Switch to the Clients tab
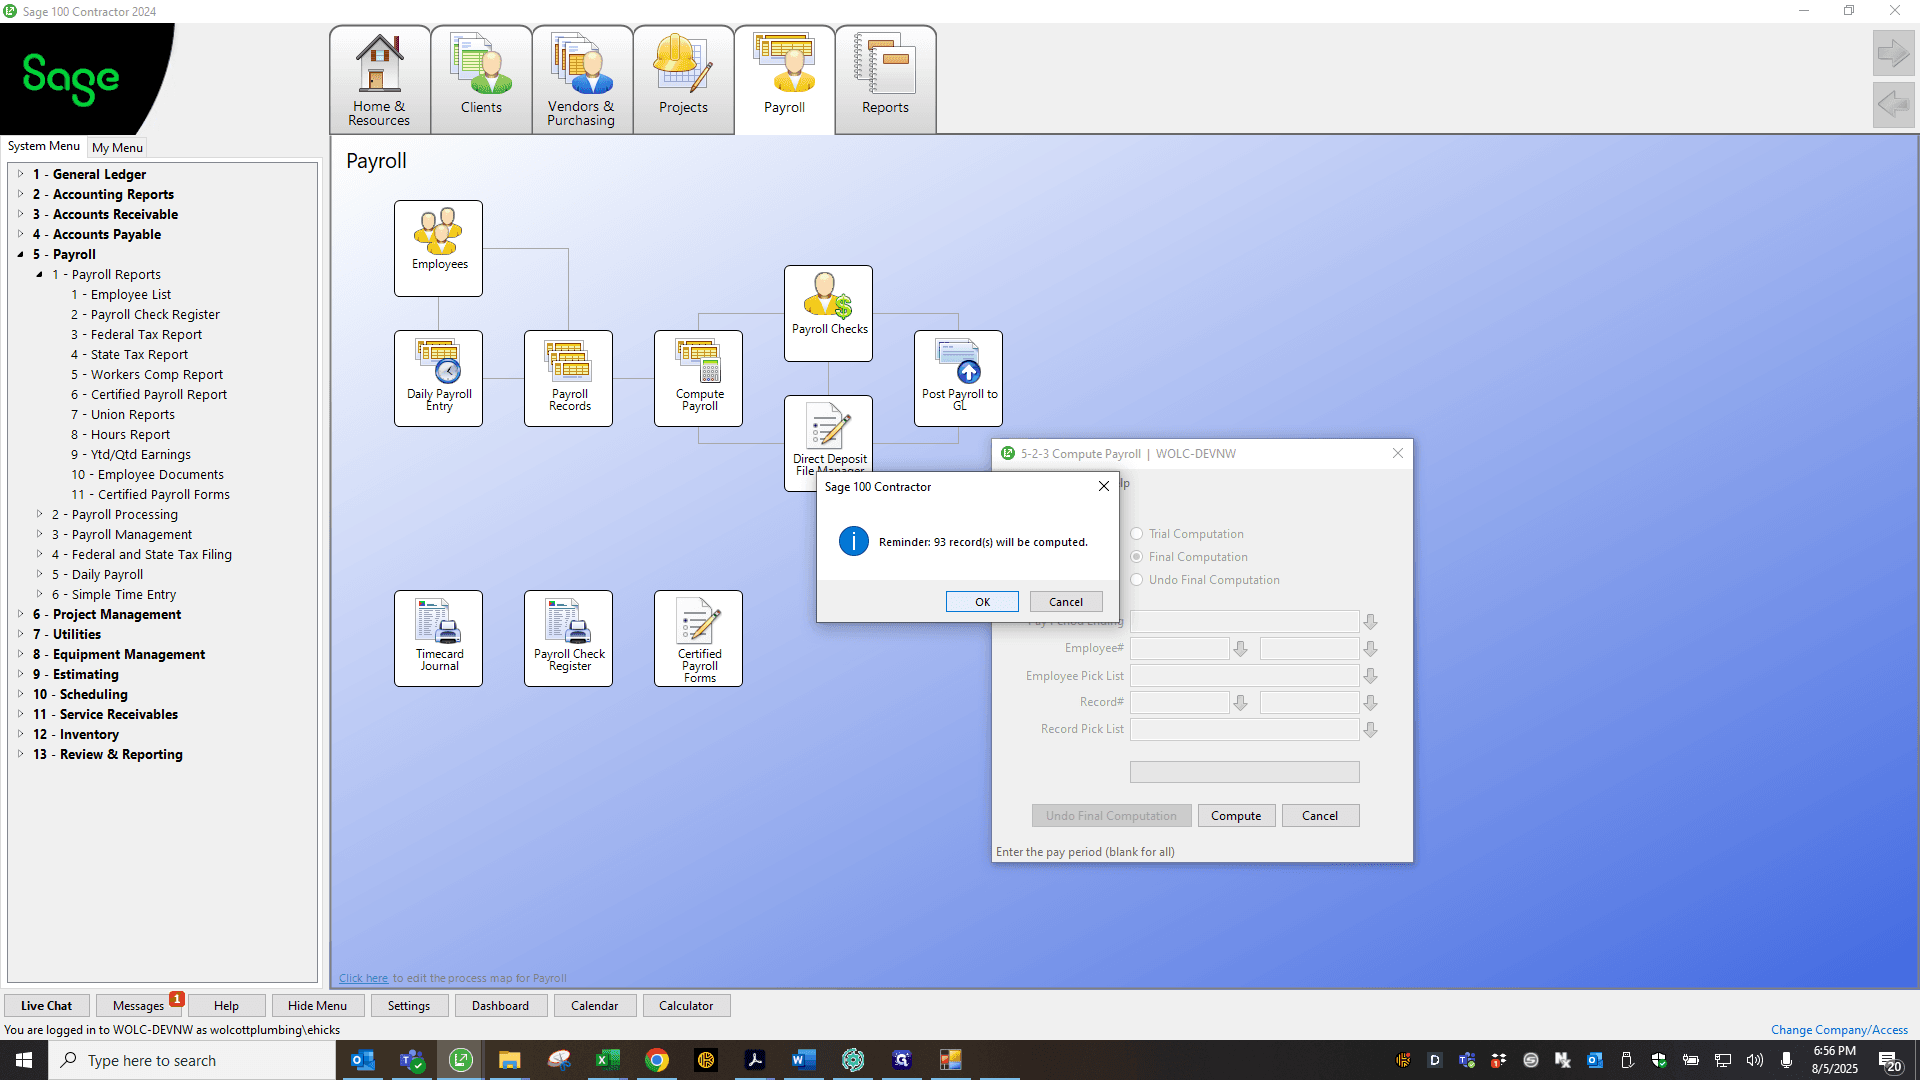 pos(481,80)
